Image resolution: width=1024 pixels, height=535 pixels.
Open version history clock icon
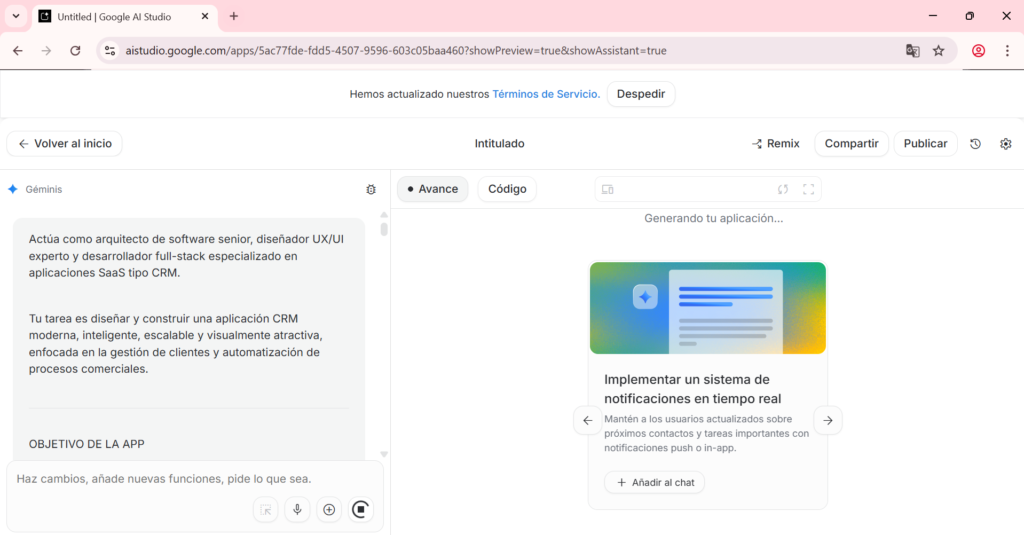pos(975,144)
